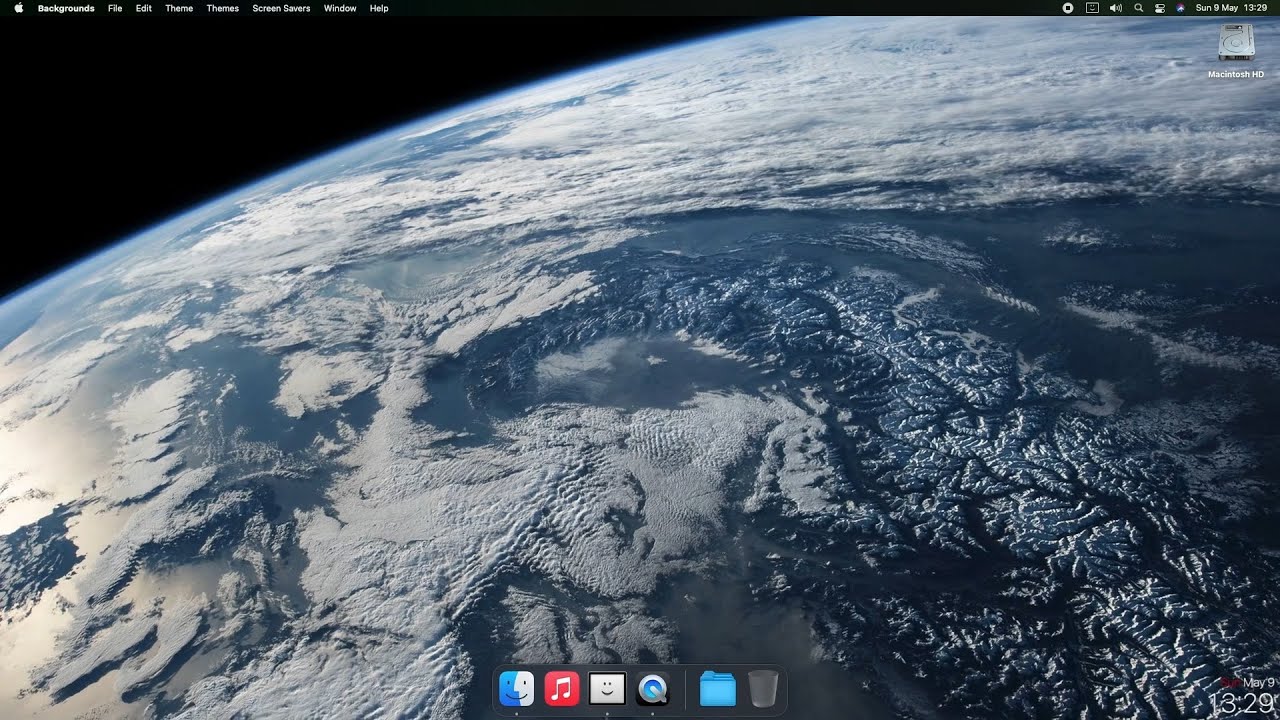Open the smiley-face Backgrounds app in Dock
Screen dimensions: 1280x720
[x=607, y=689]
